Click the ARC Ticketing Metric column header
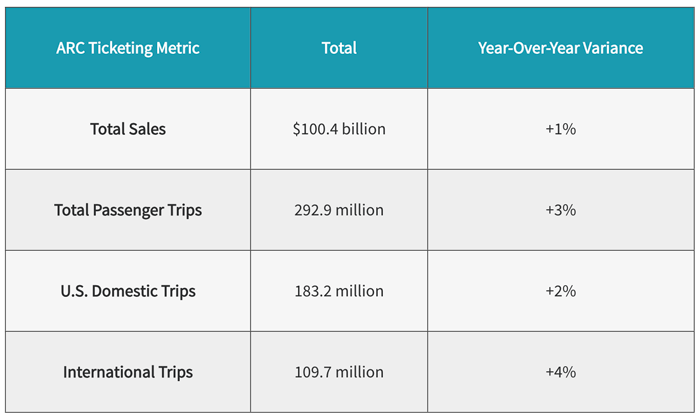The width and height of the screenshot is (700, 420). [x=128, y=48]
